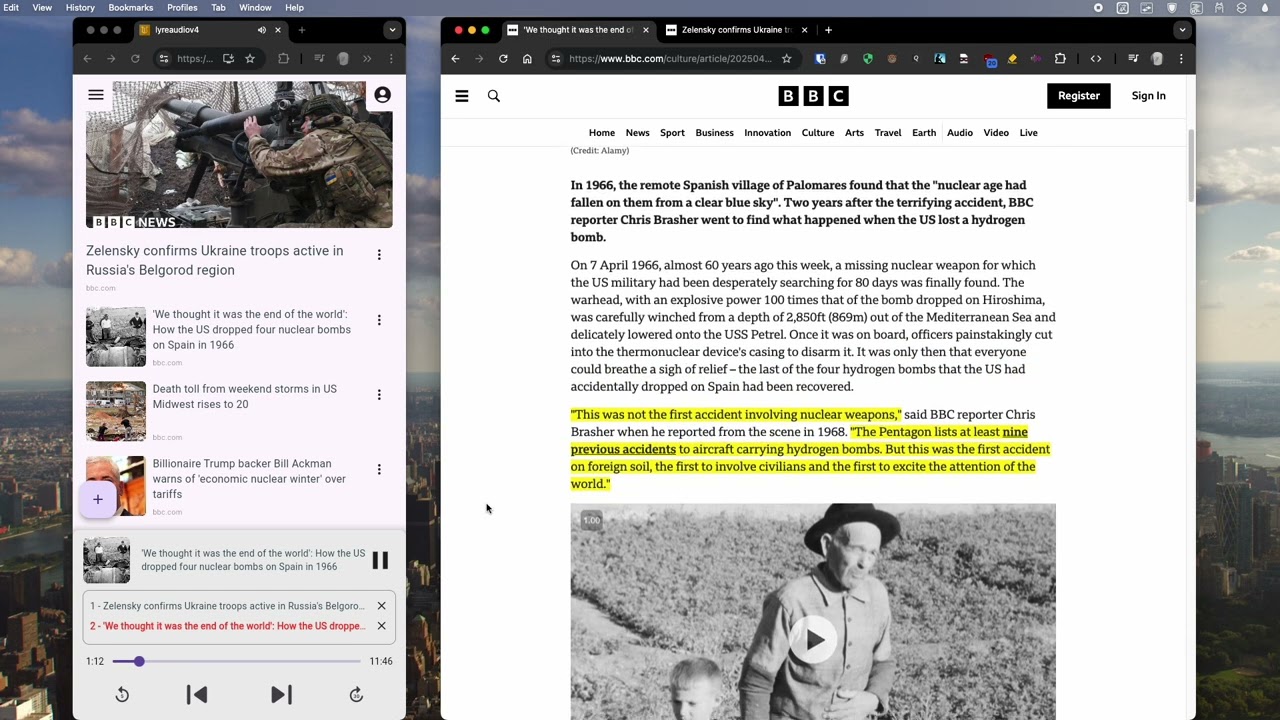Click the Register button on BBC
This screenshot has width=1280, height=720.
point(1079,96)
